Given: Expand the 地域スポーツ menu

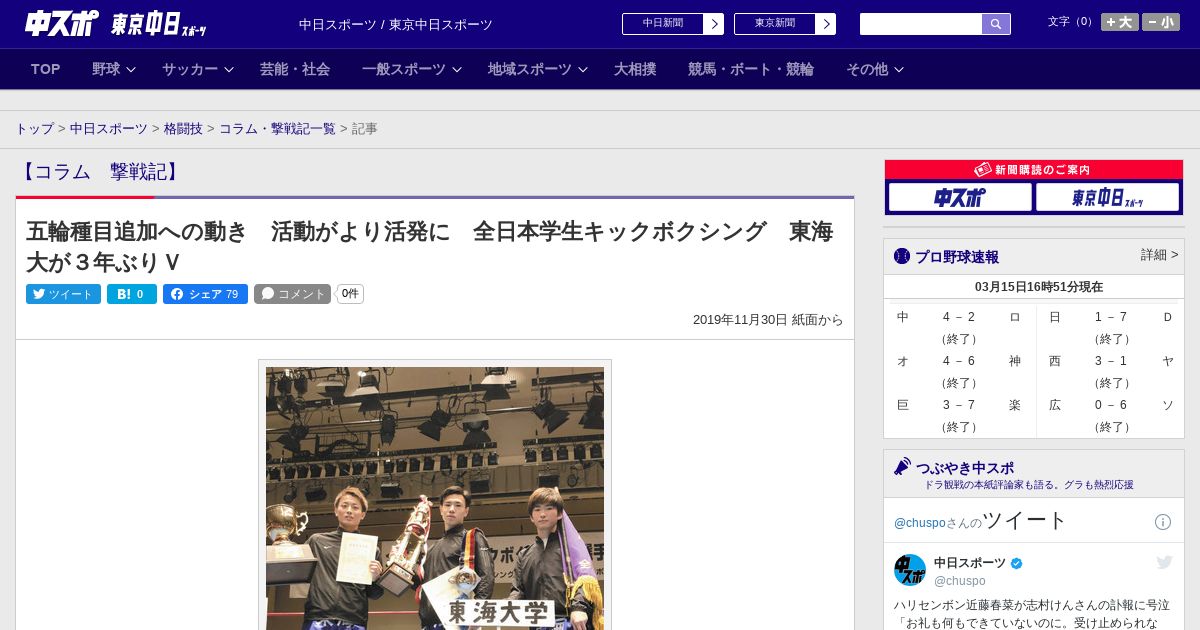Looking at the screenshot, I should [x=538, y=69].
